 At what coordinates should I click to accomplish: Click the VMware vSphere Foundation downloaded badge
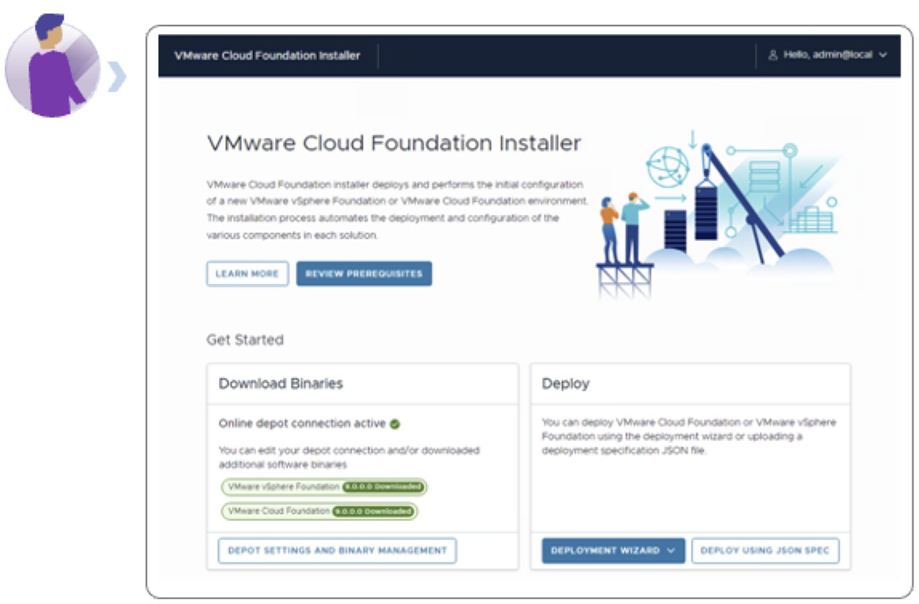coord(325,487)
